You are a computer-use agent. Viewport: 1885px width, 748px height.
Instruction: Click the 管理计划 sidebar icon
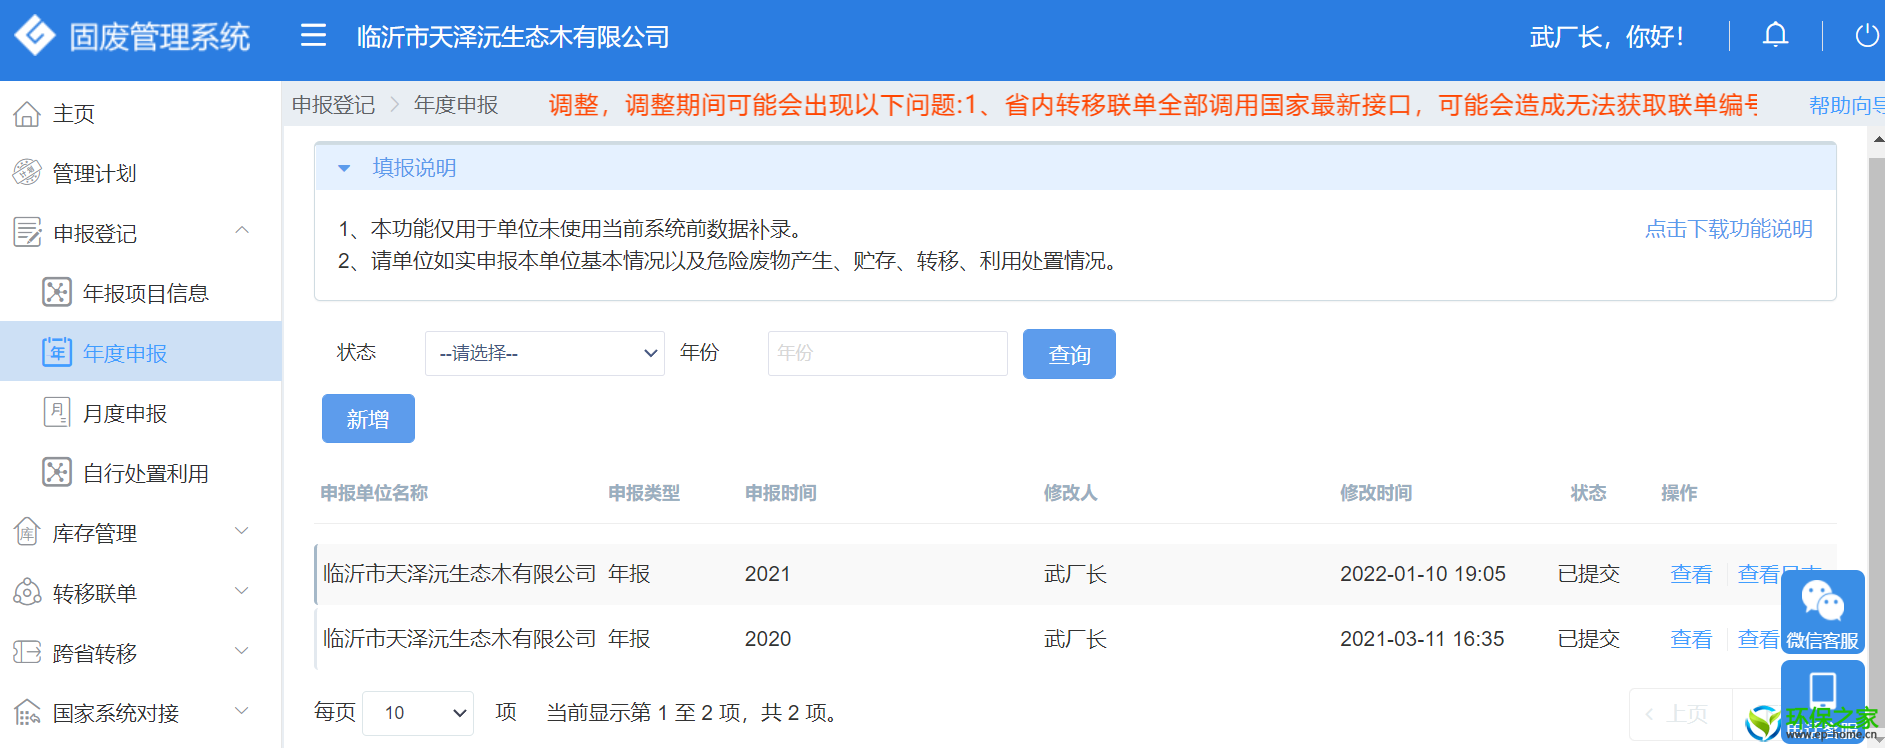[x=27, y=173]
